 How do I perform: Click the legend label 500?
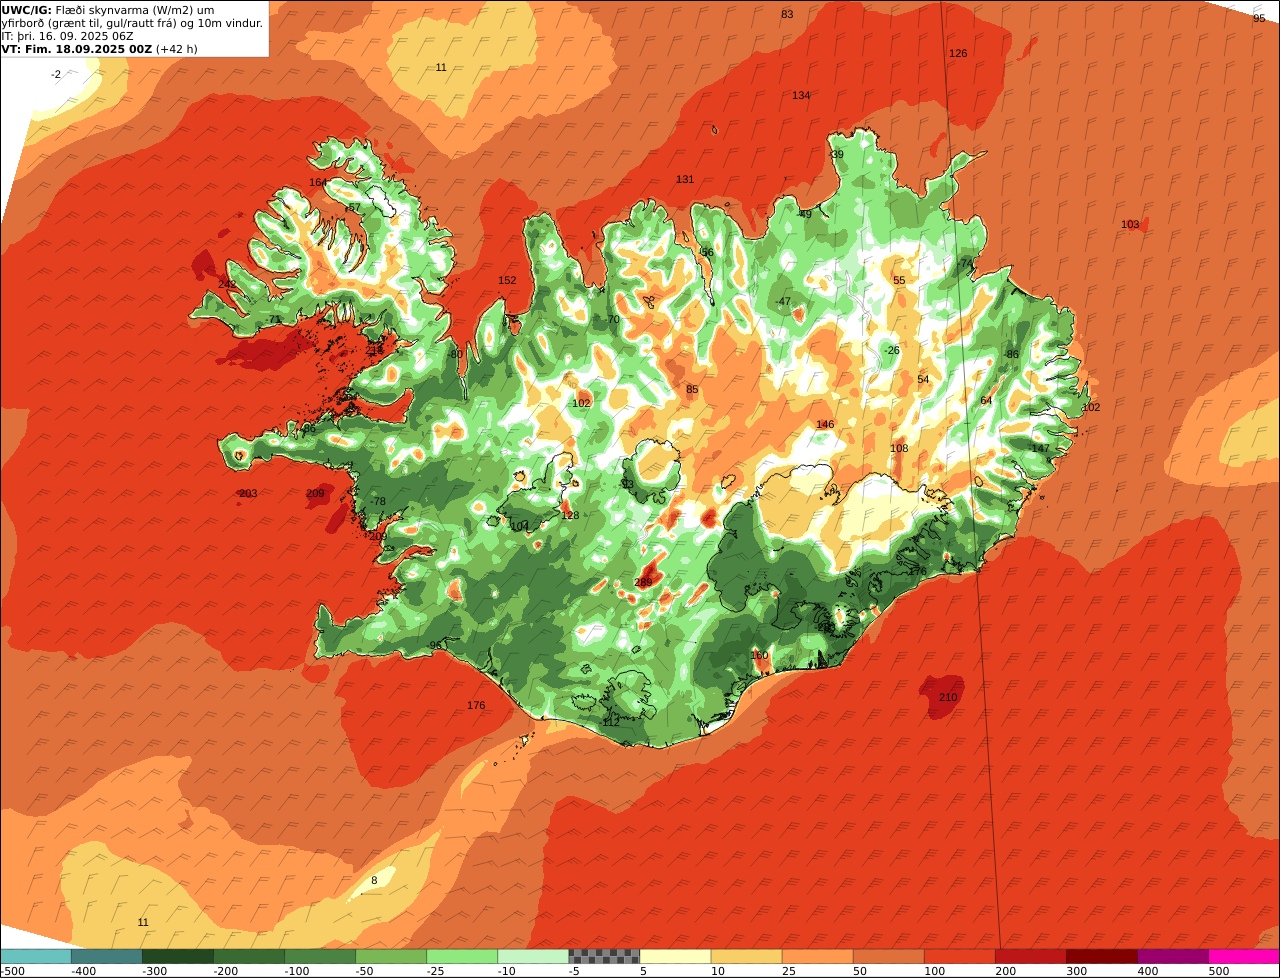pos(1219,971)
